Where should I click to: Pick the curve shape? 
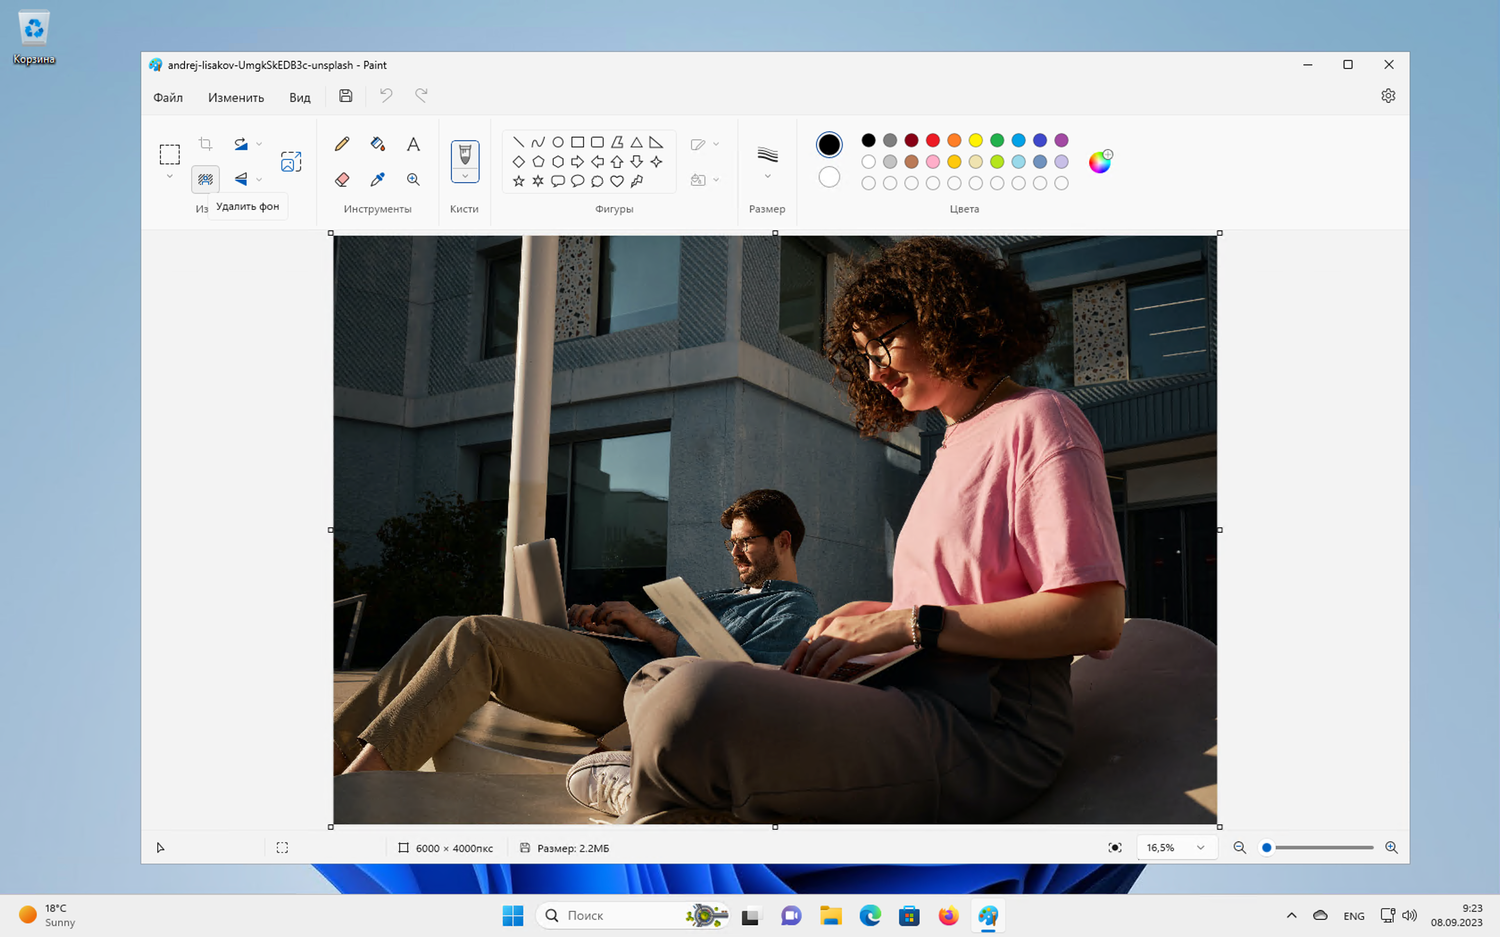[x=538, y=142]
